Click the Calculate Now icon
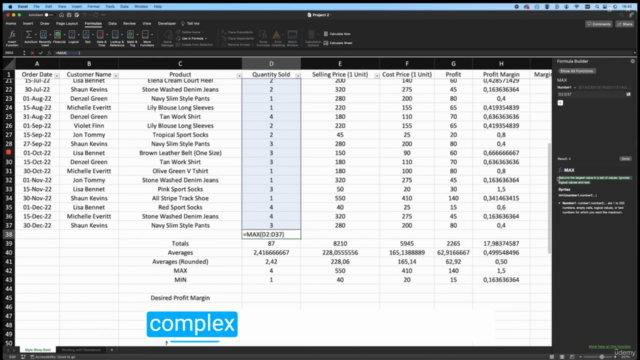 (x=326, y=34)
